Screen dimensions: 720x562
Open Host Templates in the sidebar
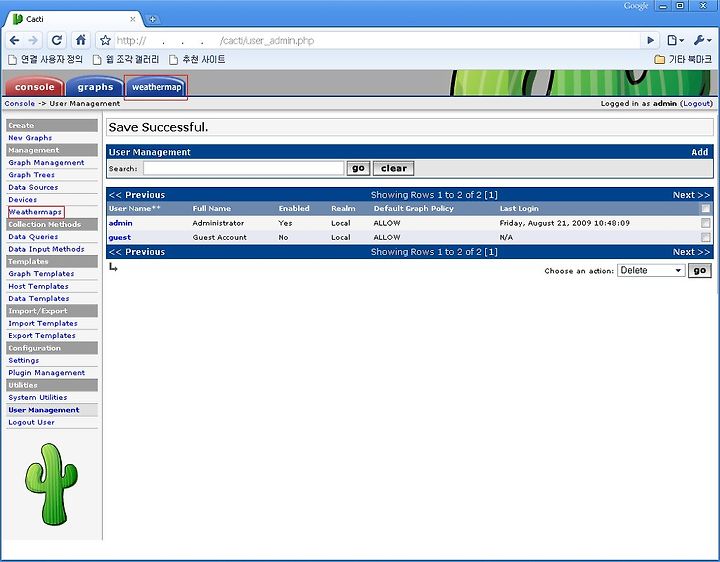point(38,286)
